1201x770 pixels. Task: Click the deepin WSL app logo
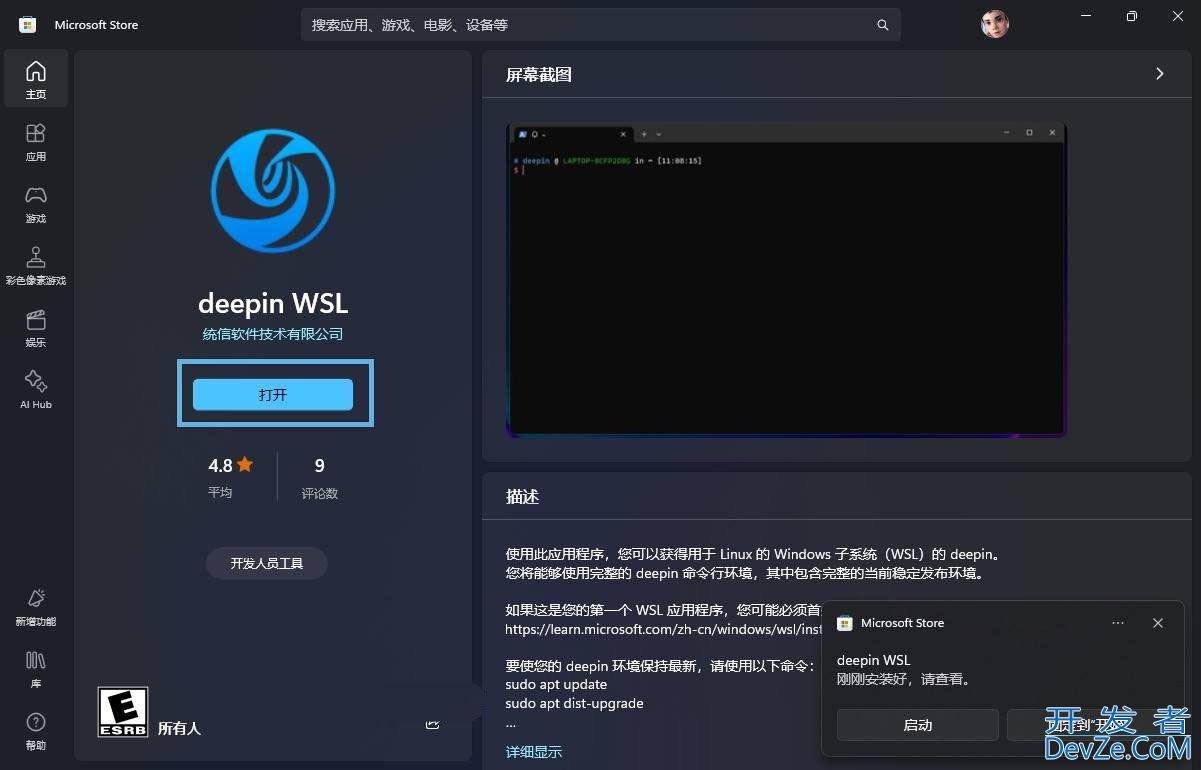(x=273, y=190)
